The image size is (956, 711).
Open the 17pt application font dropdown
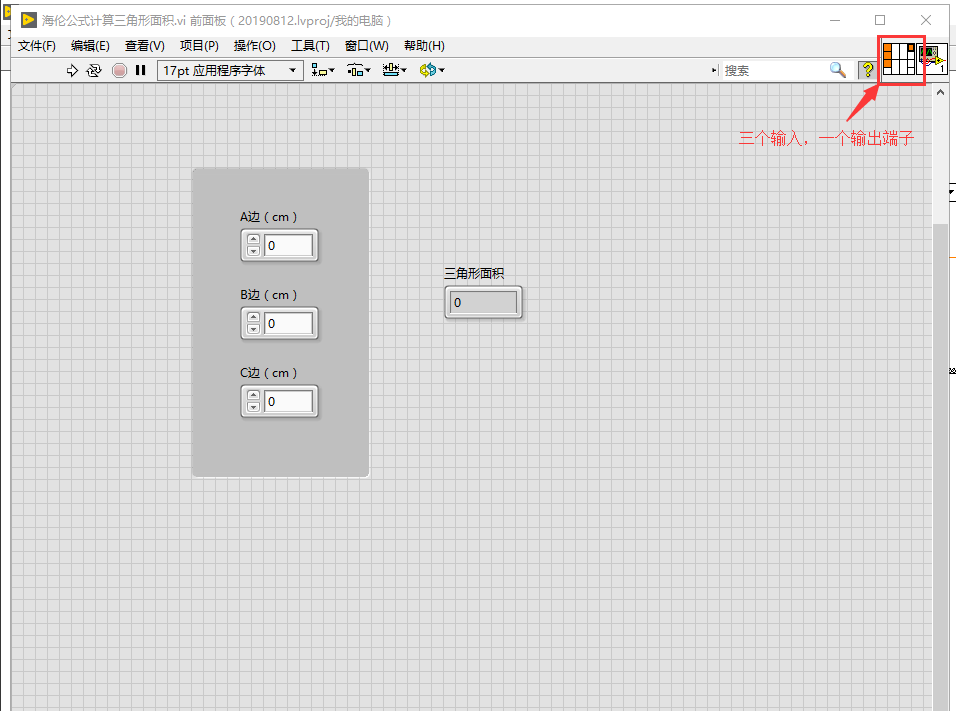pos(230,71)
